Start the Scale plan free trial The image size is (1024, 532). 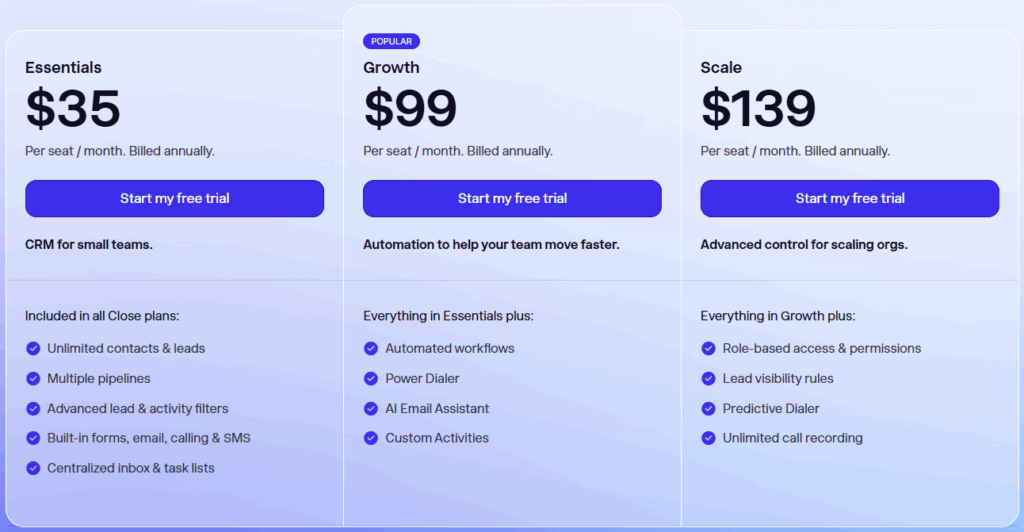tap(849, 198)
